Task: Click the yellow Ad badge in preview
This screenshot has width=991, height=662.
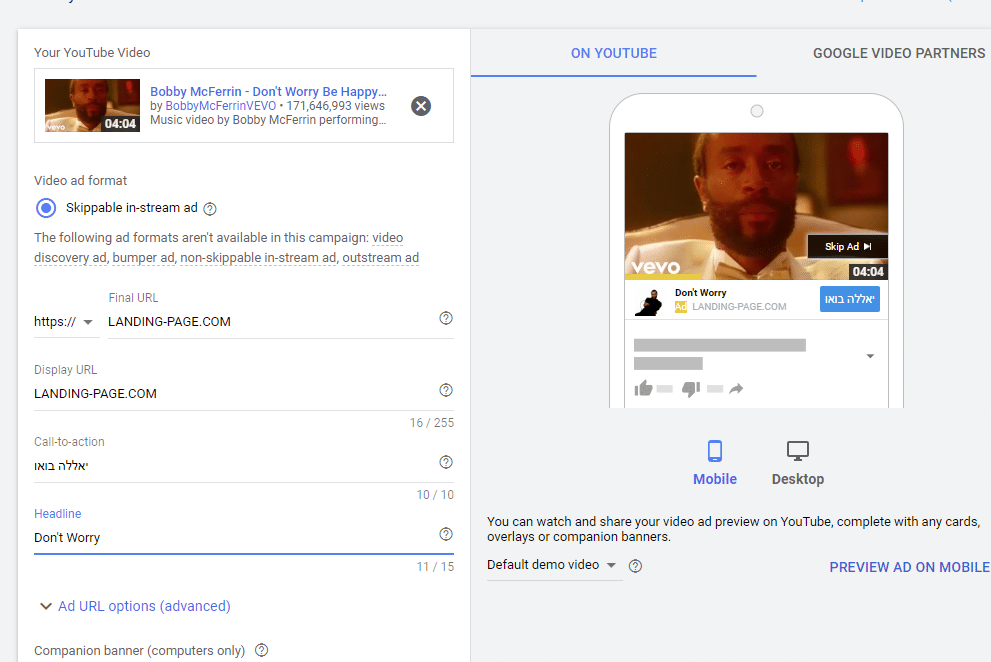Action: pos(681,307)
